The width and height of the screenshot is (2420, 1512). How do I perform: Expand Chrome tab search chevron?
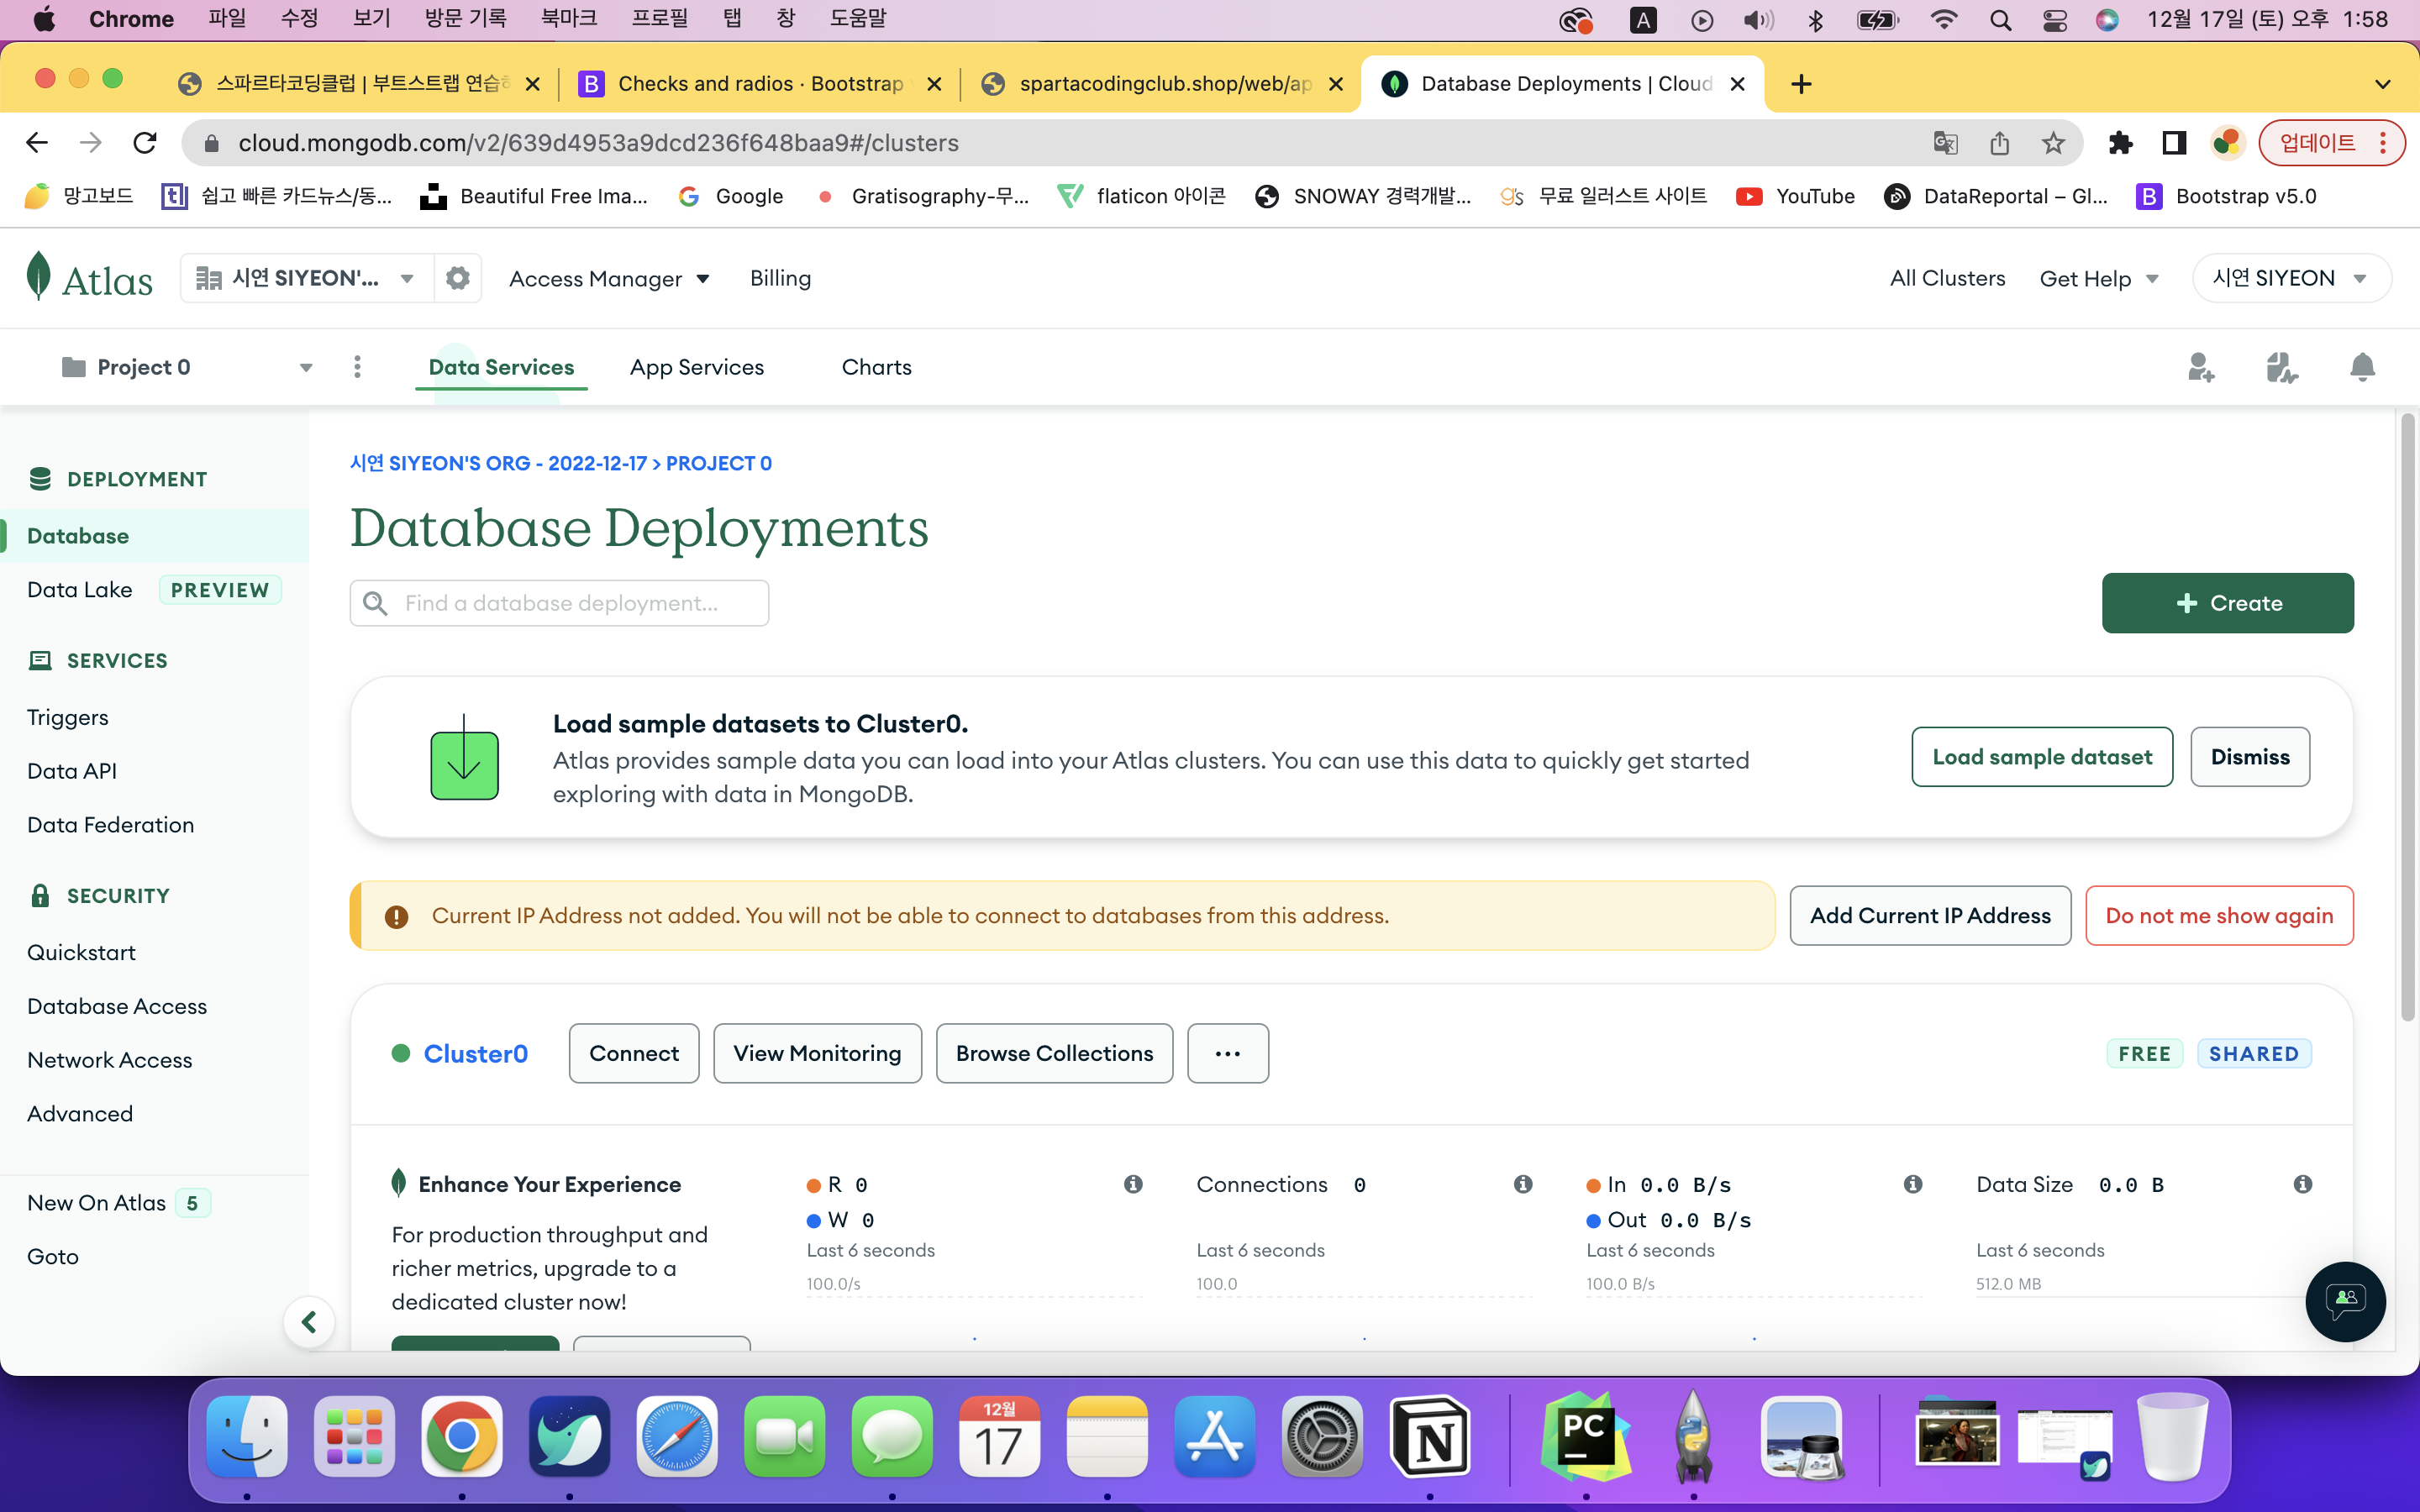[2383, 84]
